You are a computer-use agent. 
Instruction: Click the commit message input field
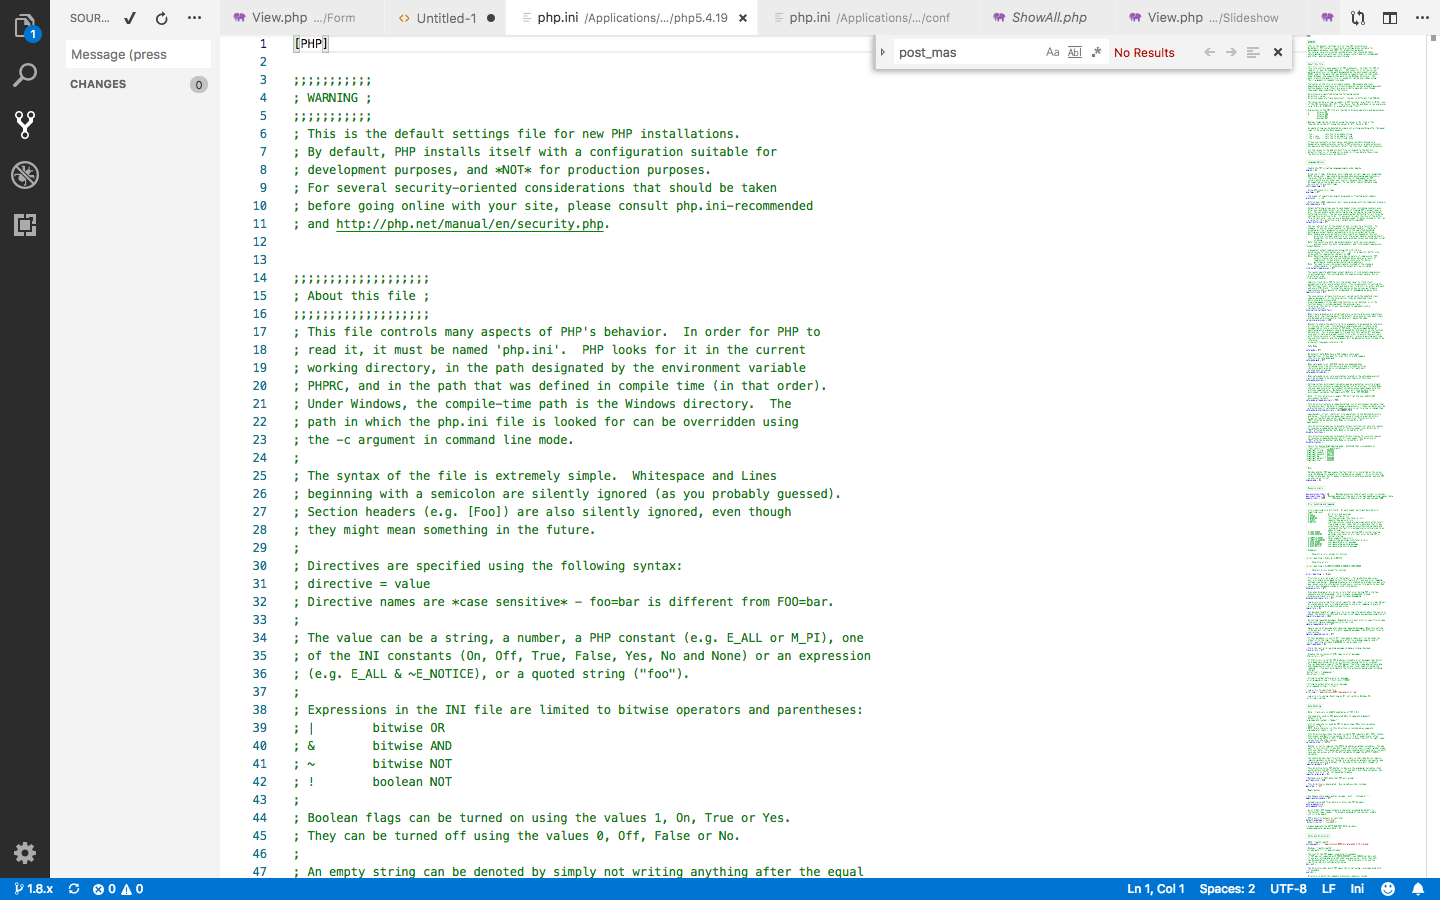[x=138, y=54]
